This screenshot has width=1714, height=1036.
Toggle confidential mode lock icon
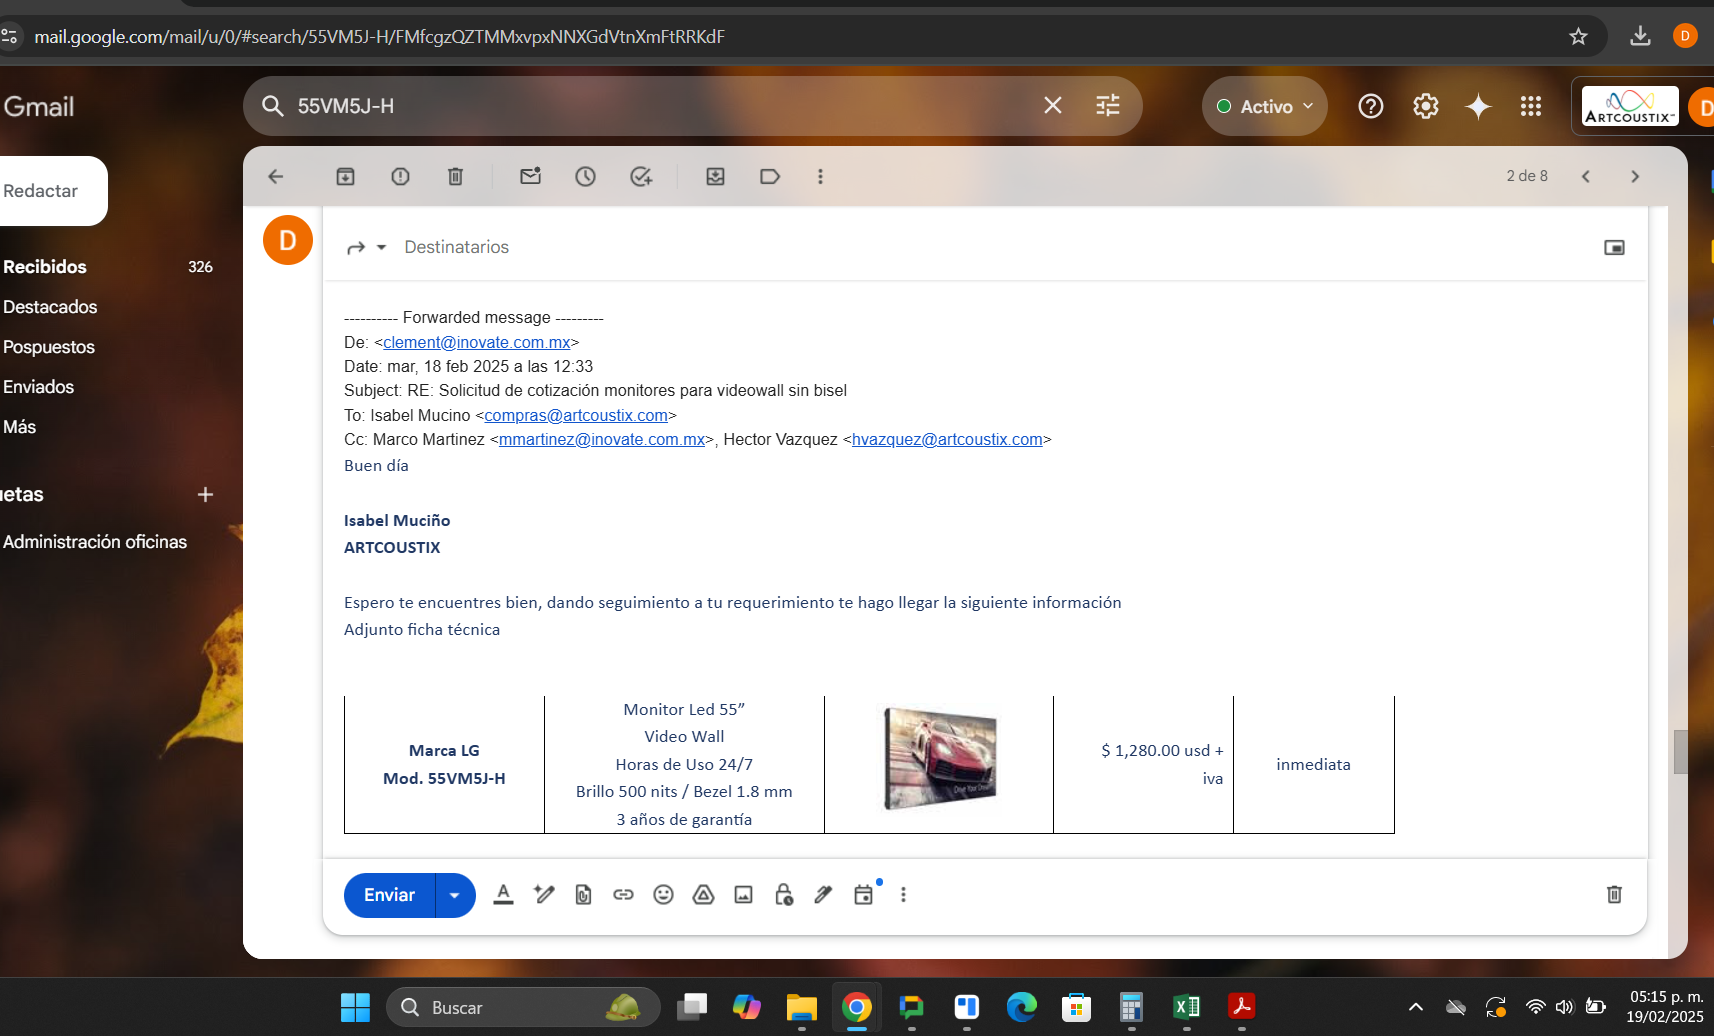[784, 895]
